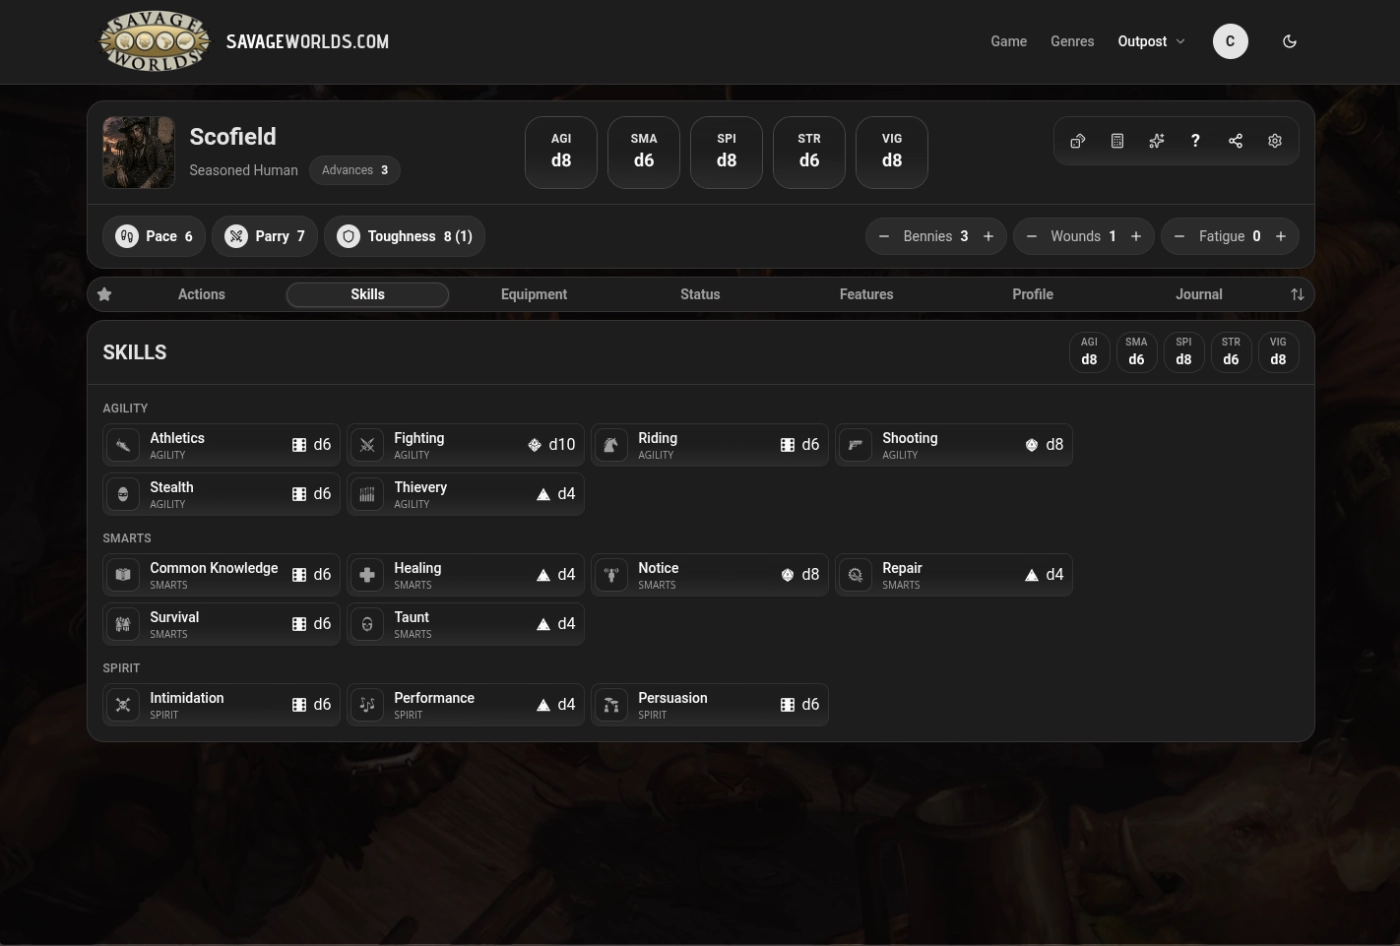1400x946 pixels.
Task: Increase Bennies with the plus button
Action: [x=988, y=236]
